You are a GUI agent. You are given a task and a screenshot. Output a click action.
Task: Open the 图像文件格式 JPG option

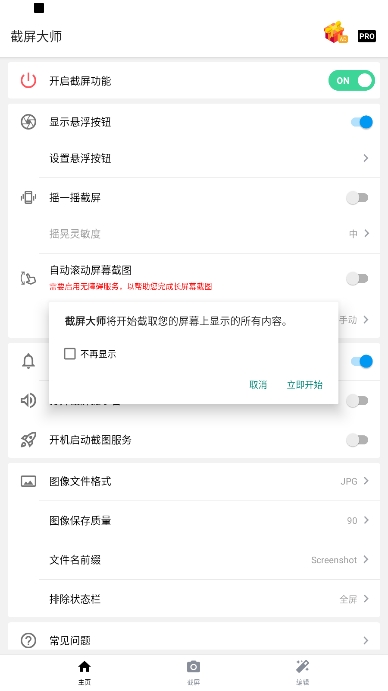point(354,481)
